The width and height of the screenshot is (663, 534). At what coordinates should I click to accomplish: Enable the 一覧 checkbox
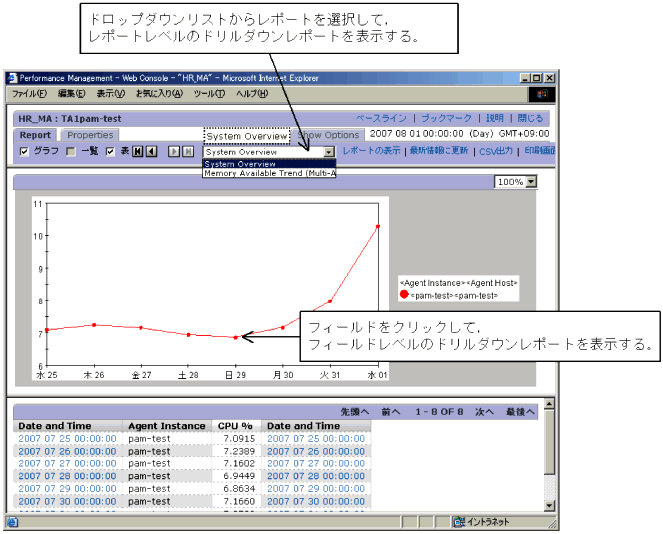pyautogui.click(x=71, y=151)
